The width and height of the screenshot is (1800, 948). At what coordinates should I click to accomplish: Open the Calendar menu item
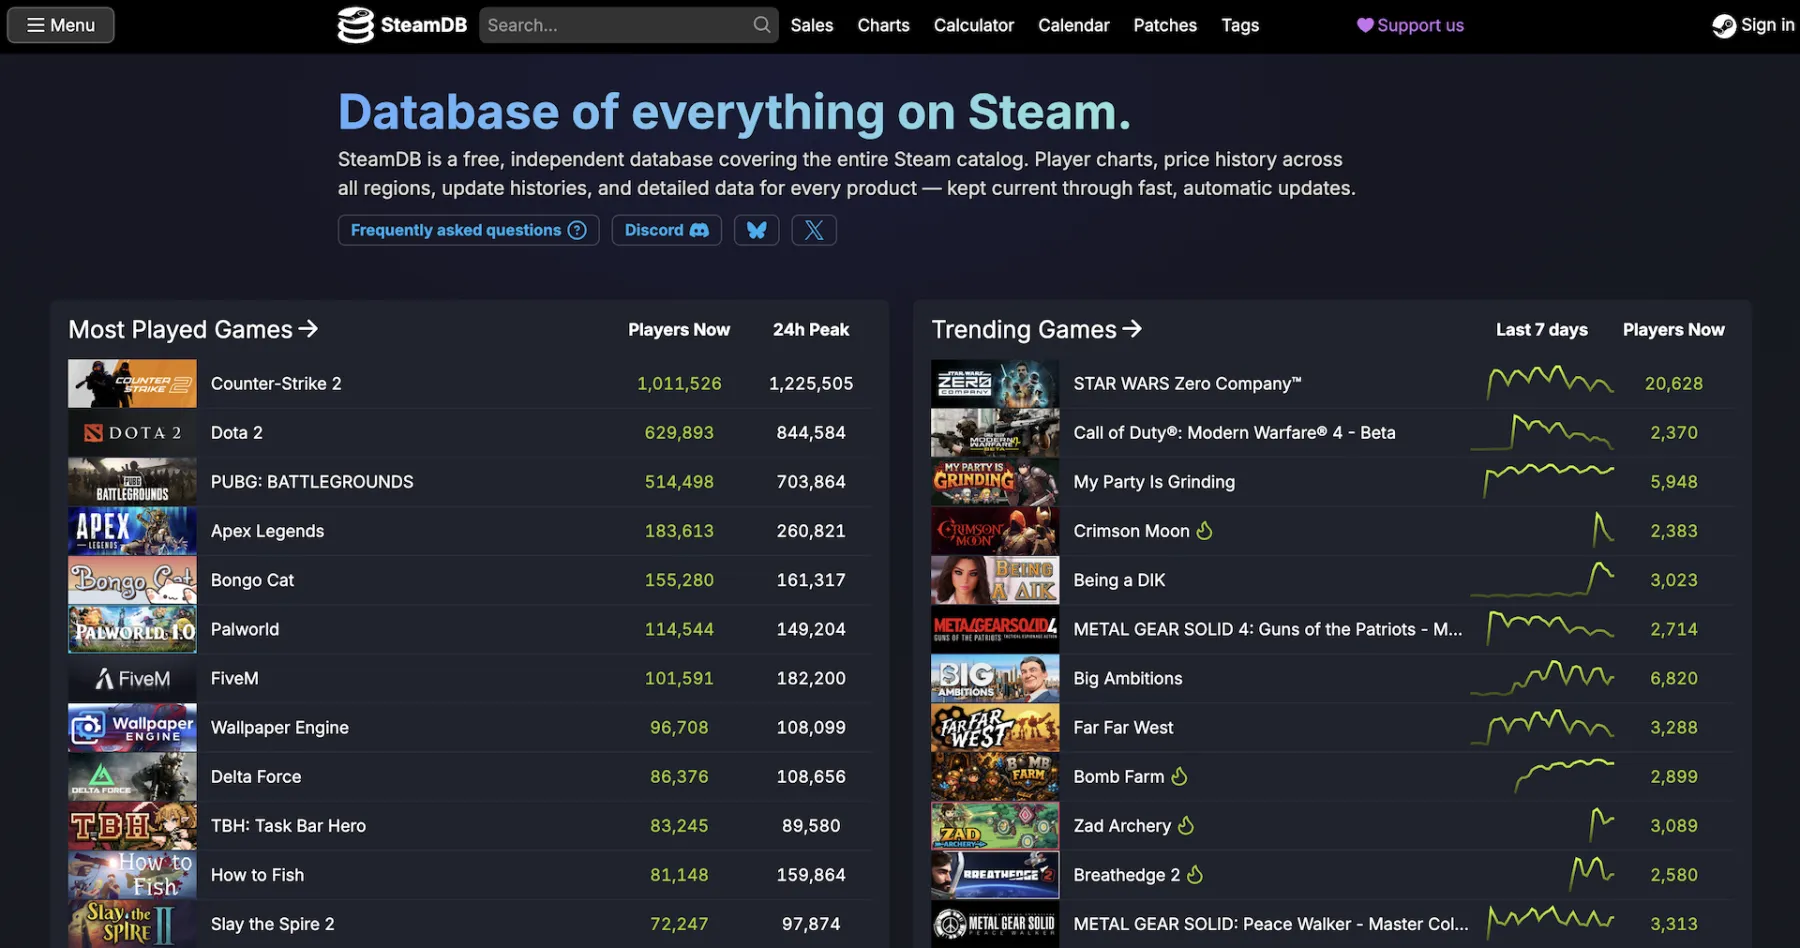pyautogui.click(x=1073, y=25)
